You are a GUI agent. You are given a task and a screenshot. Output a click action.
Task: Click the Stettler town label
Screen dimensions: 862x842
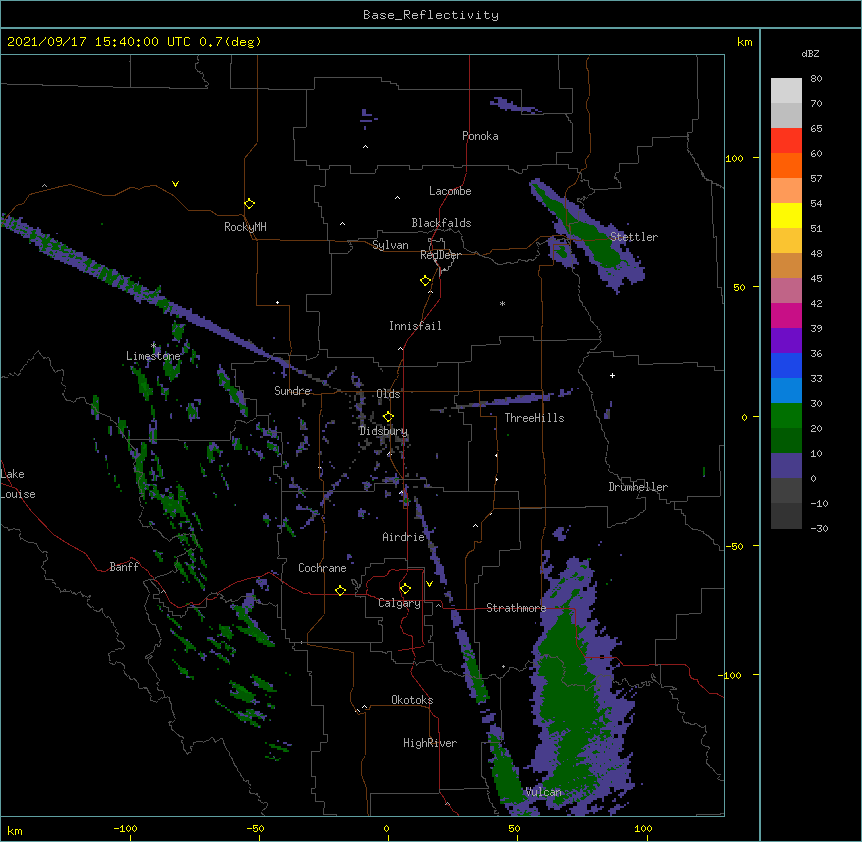pyautogui.click(x=634, y=237)
